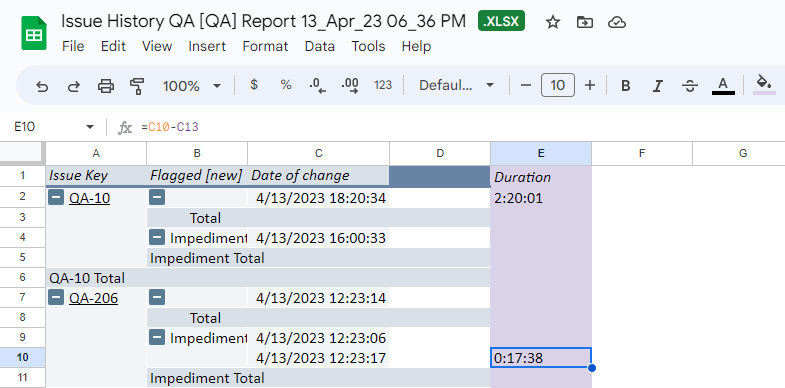Select the date cell 4/13/2023 18:20:34

[318, 198]
